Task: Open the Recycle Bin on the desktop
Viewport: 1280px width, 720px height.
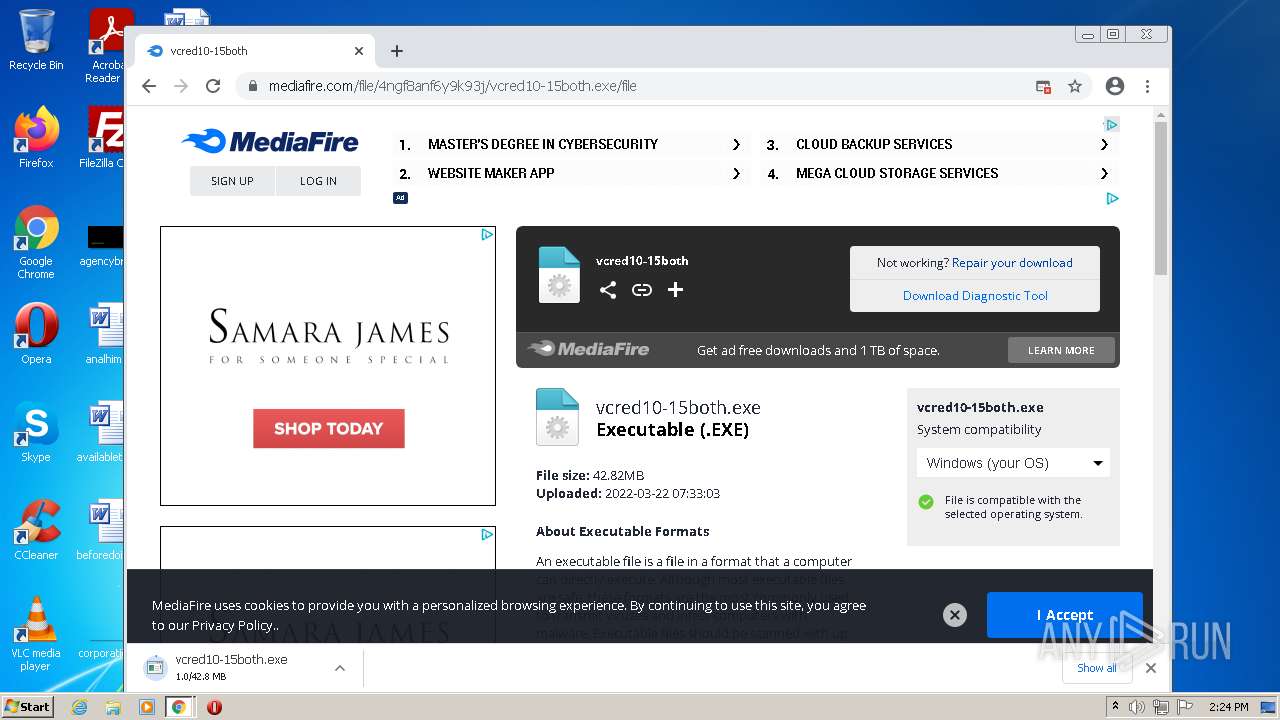Action: [x=36, y=40]
